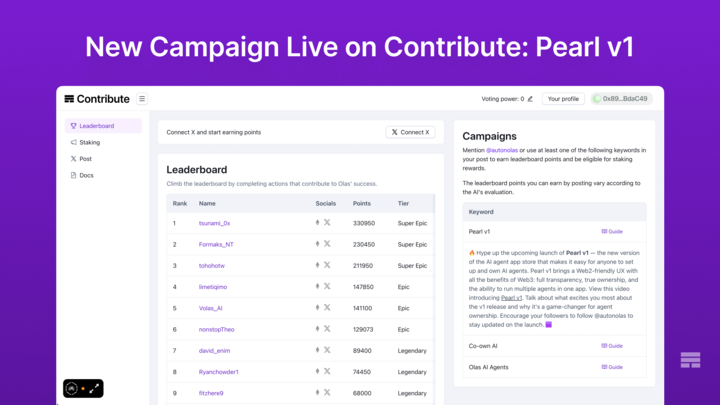
Task: Click X social icon for nonstopTheo
Action: point(327,329)
